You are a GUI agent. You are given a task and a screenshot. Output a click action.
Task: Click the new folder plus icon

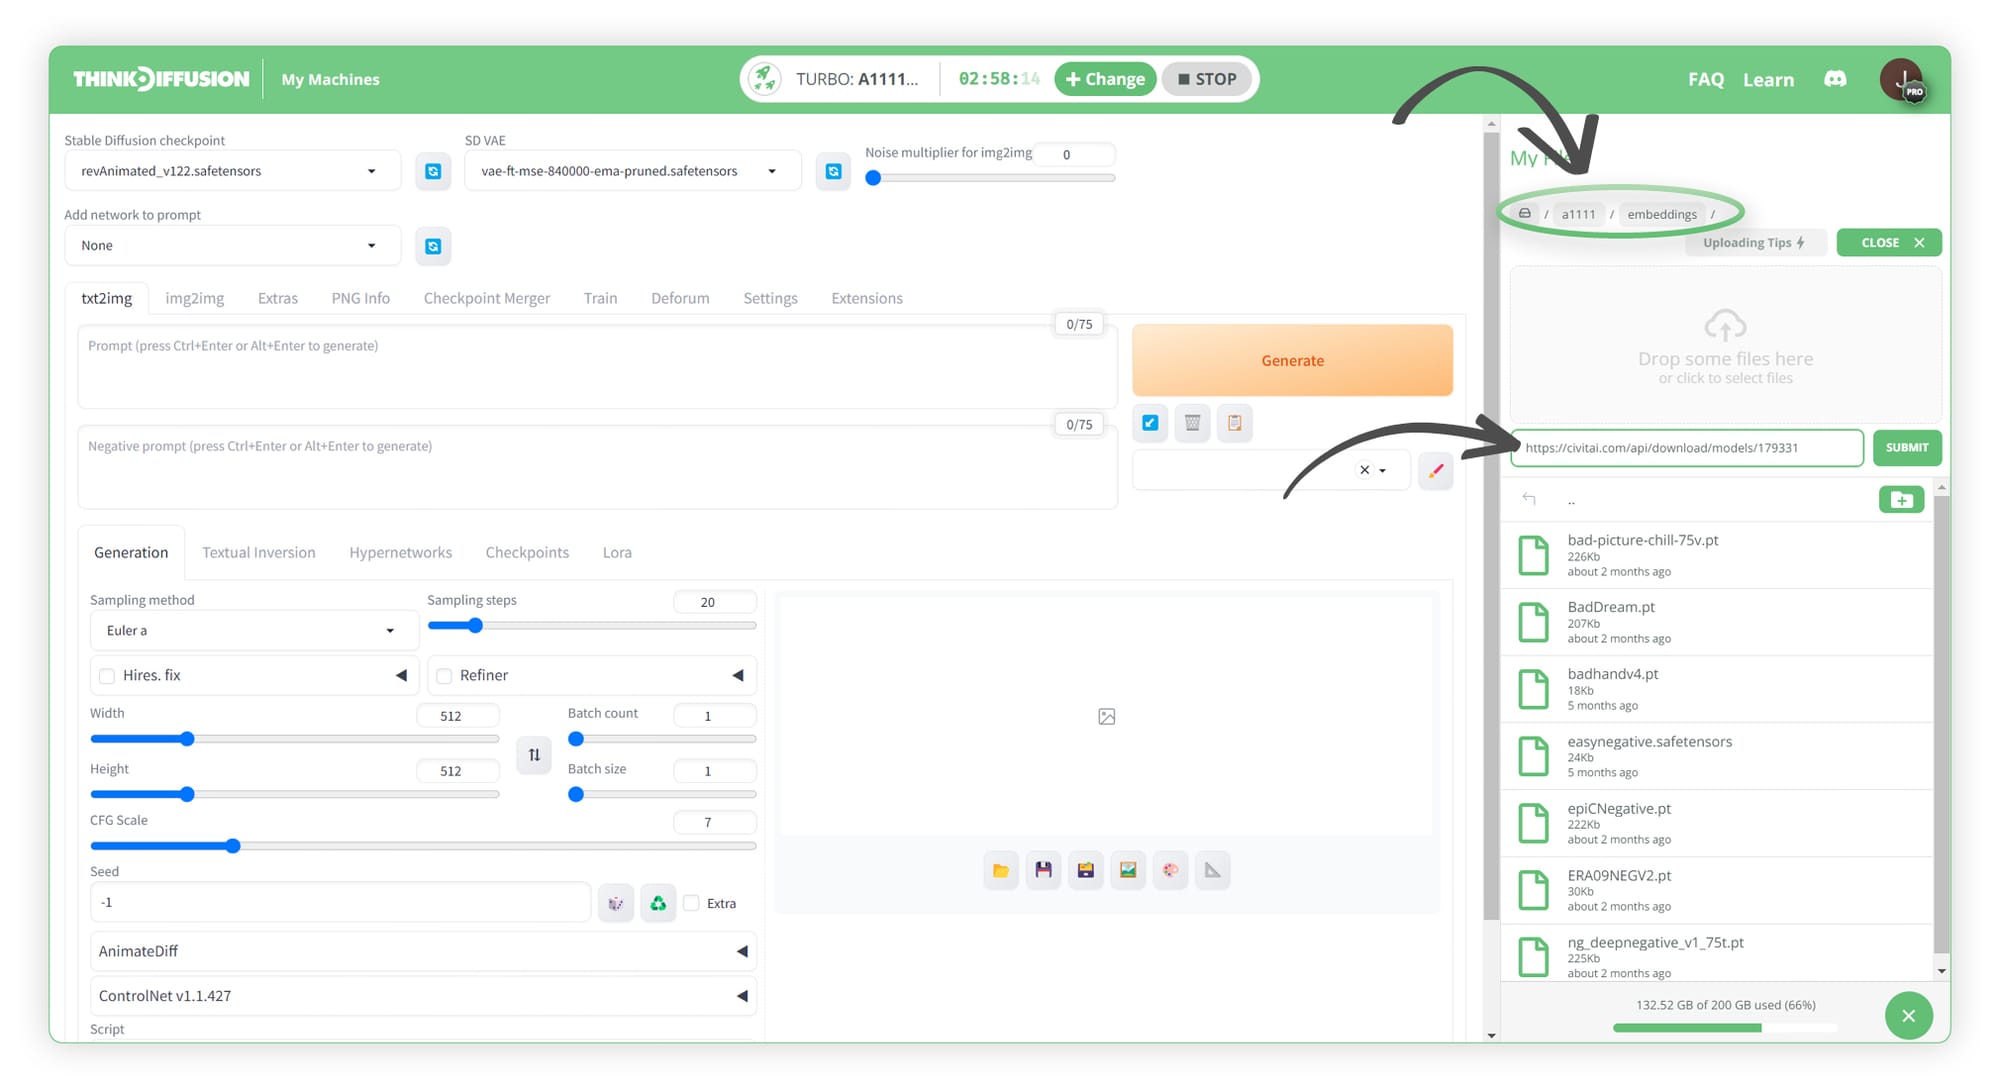[1901, 499]
